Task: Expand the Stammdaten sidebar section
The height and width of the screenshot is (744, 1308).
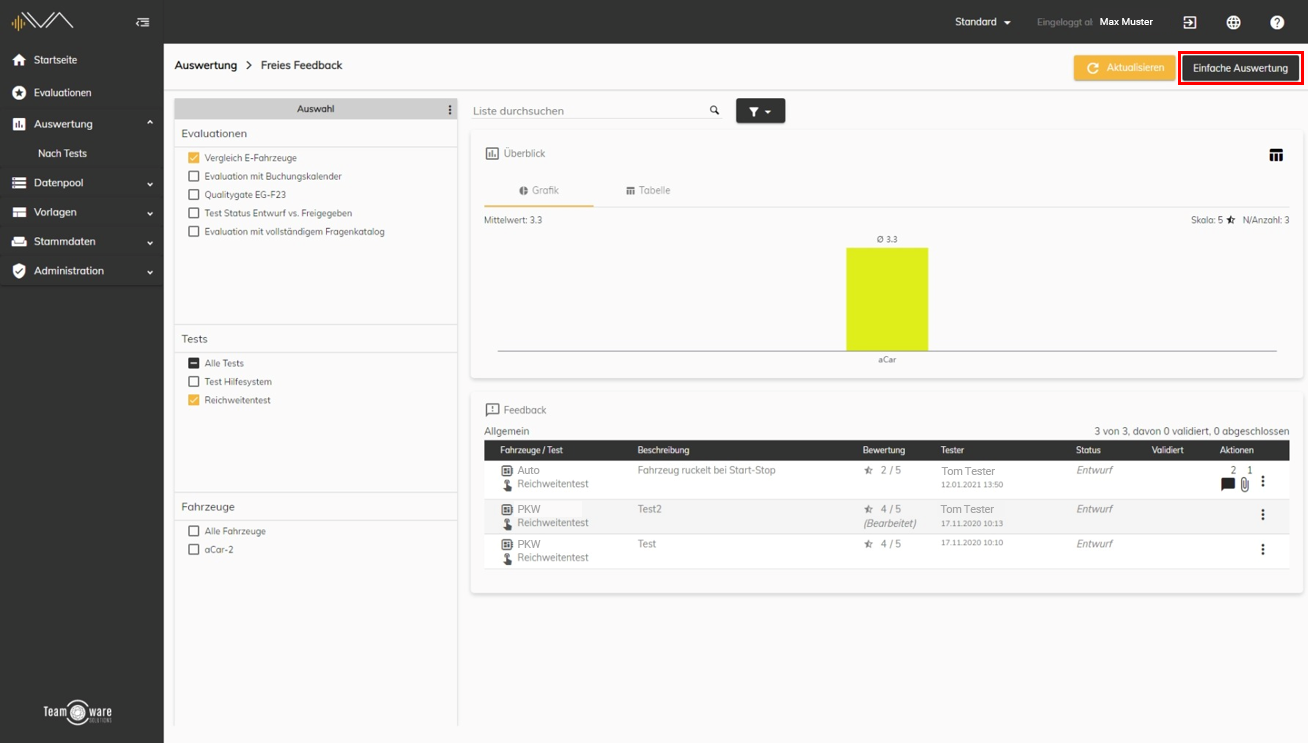Action: (150, 242)
